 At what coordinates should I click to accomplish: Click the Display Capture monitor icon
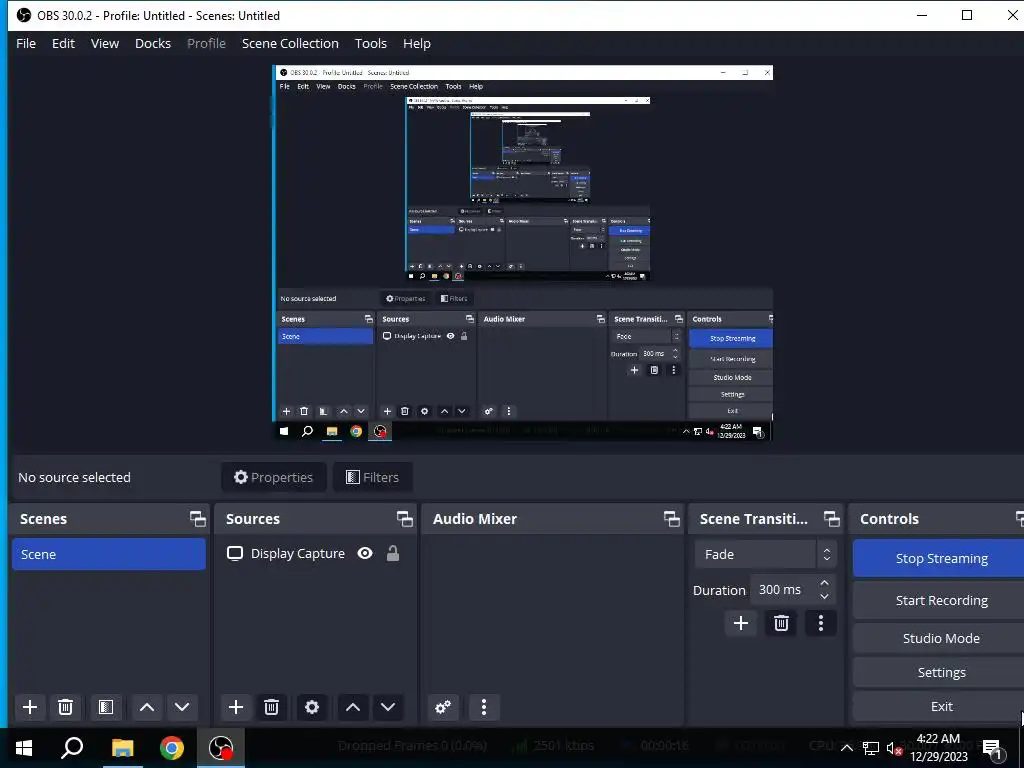point(234,554)
